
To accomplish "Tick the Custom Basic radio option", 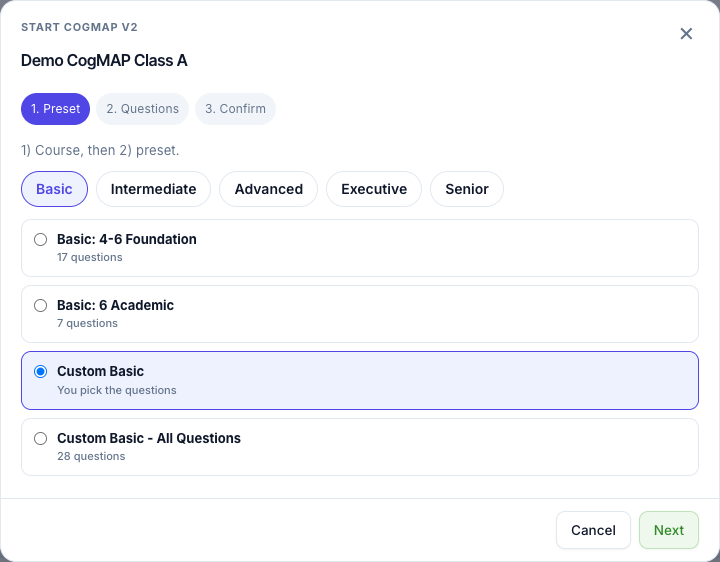I will pyautogui.click(x=40, y=371).
